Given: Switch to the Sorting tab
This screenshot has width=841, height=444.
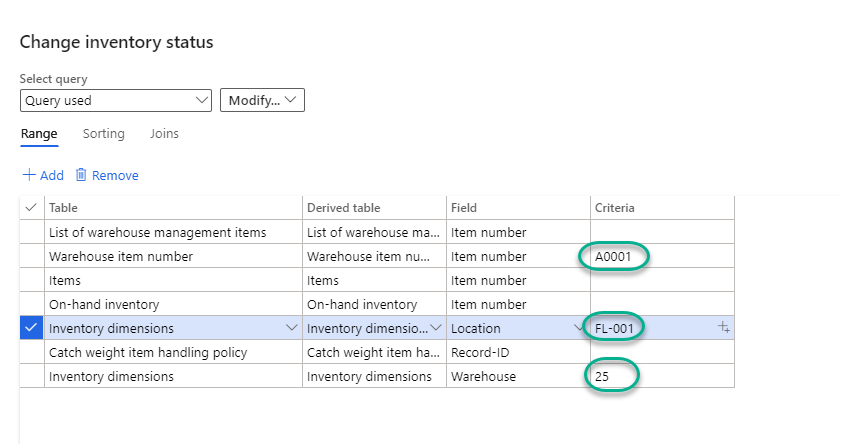Looking at the screenshot, I should click(103, 133).
